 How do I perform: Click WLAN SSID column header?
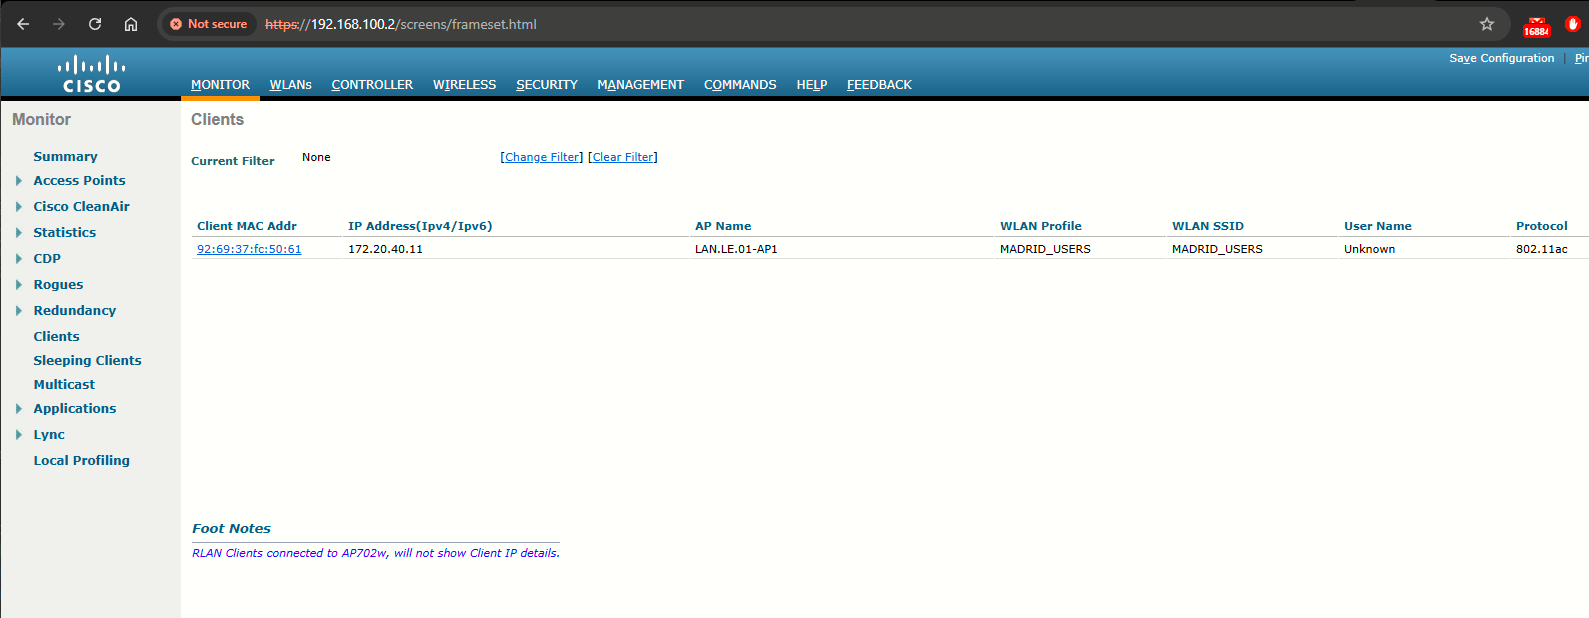[x=1208, y=226]
